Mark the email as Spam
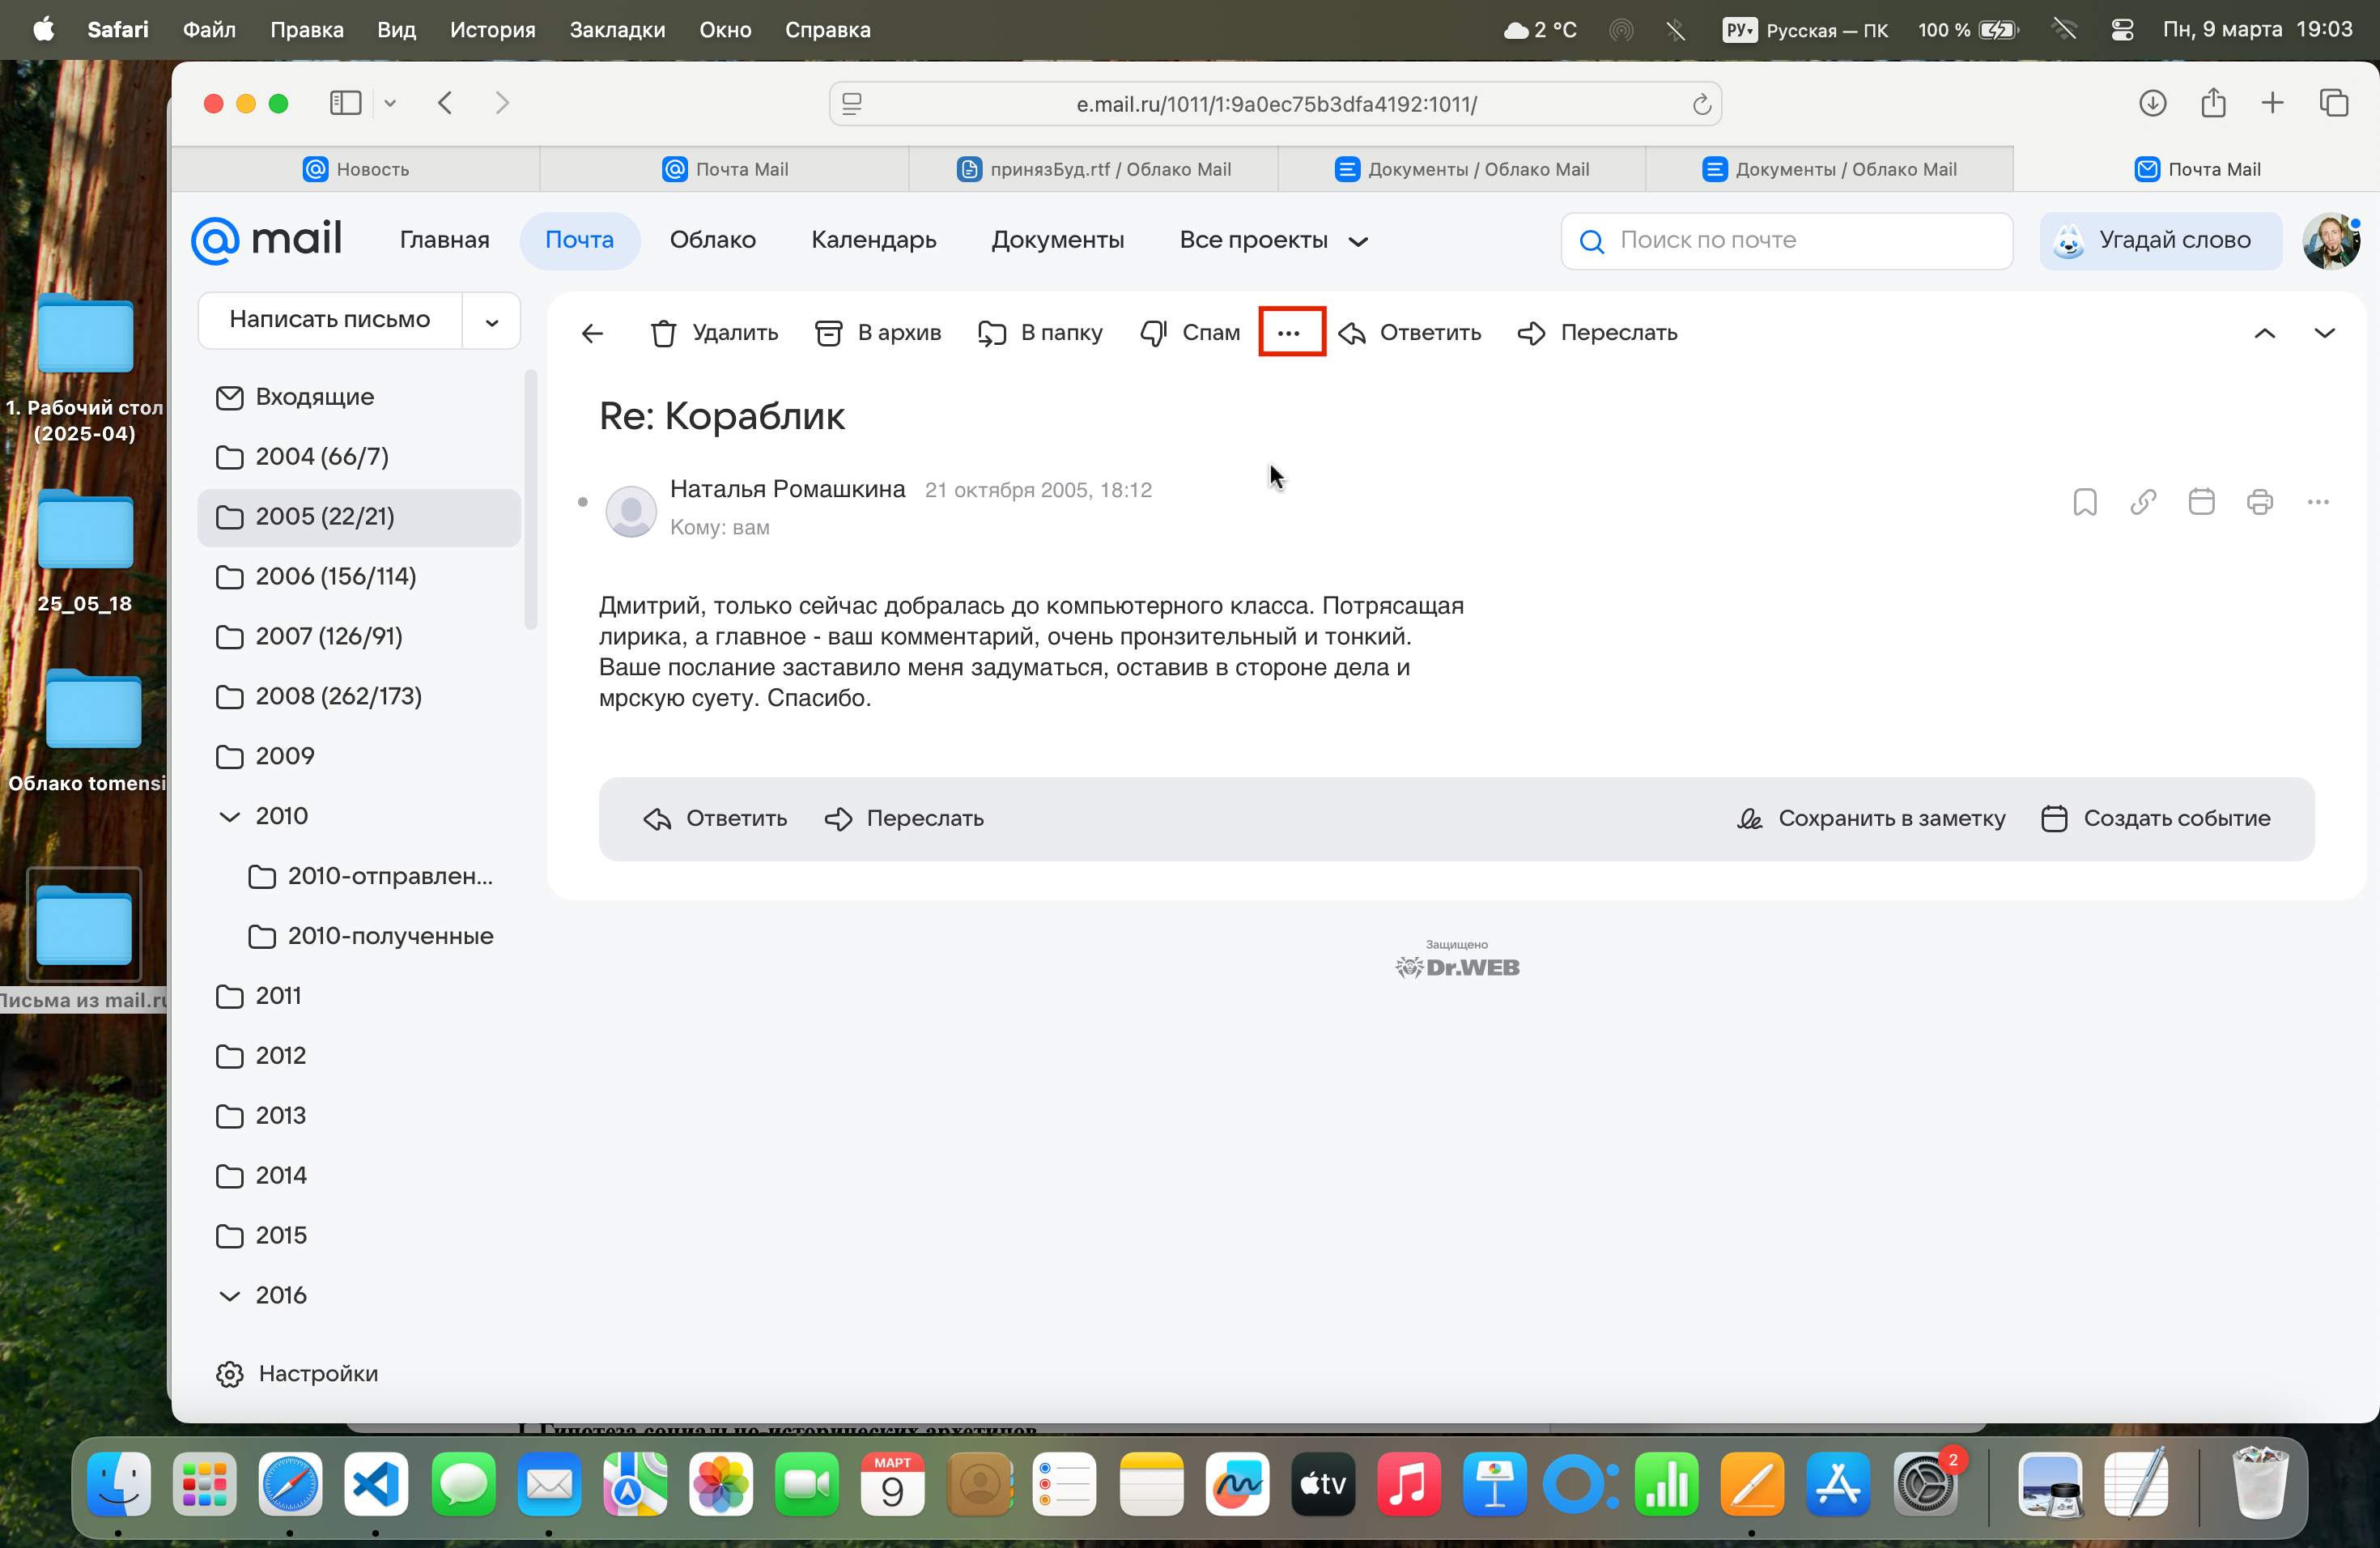 (x=1190, y=333)
